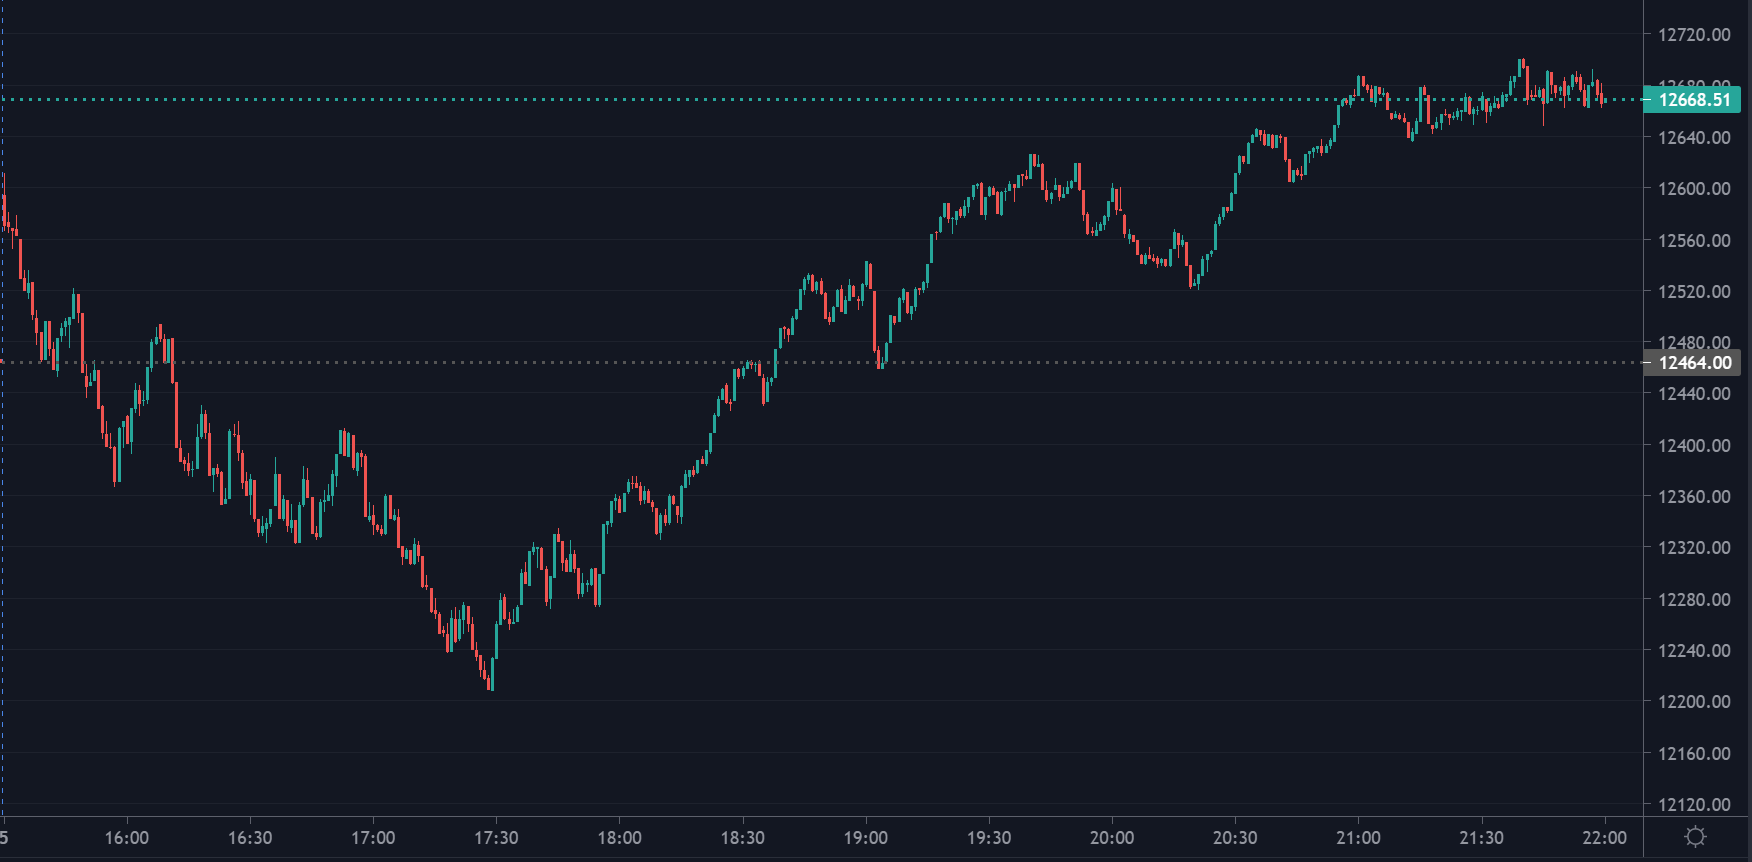This screenshot has width=1752, height=862.
Task: Click the 21:30 time axis label
Action: coord(1481,838)
